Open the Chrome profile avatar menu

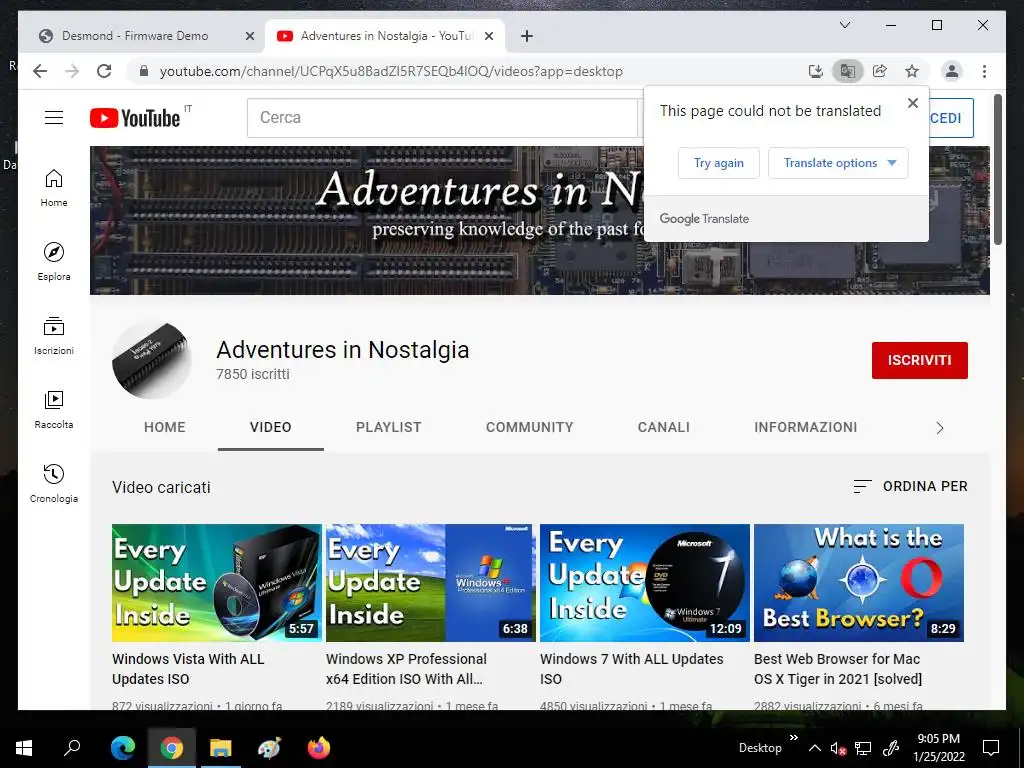[952, 71]
